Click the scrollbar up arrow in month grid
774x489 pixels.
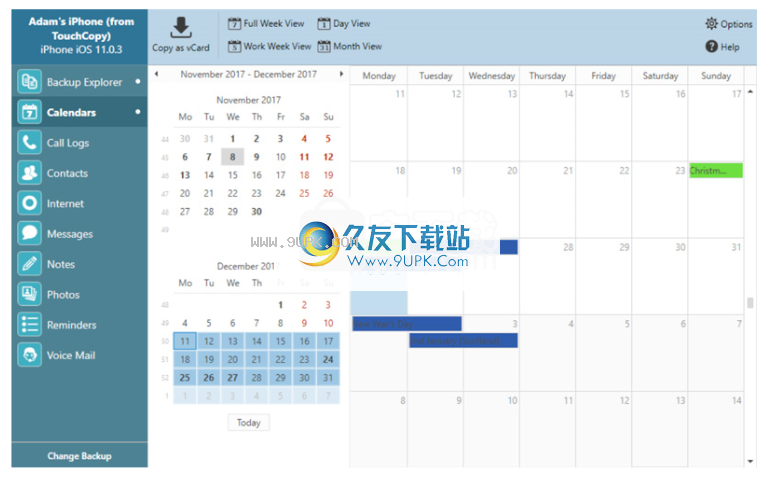coord(750,92)
